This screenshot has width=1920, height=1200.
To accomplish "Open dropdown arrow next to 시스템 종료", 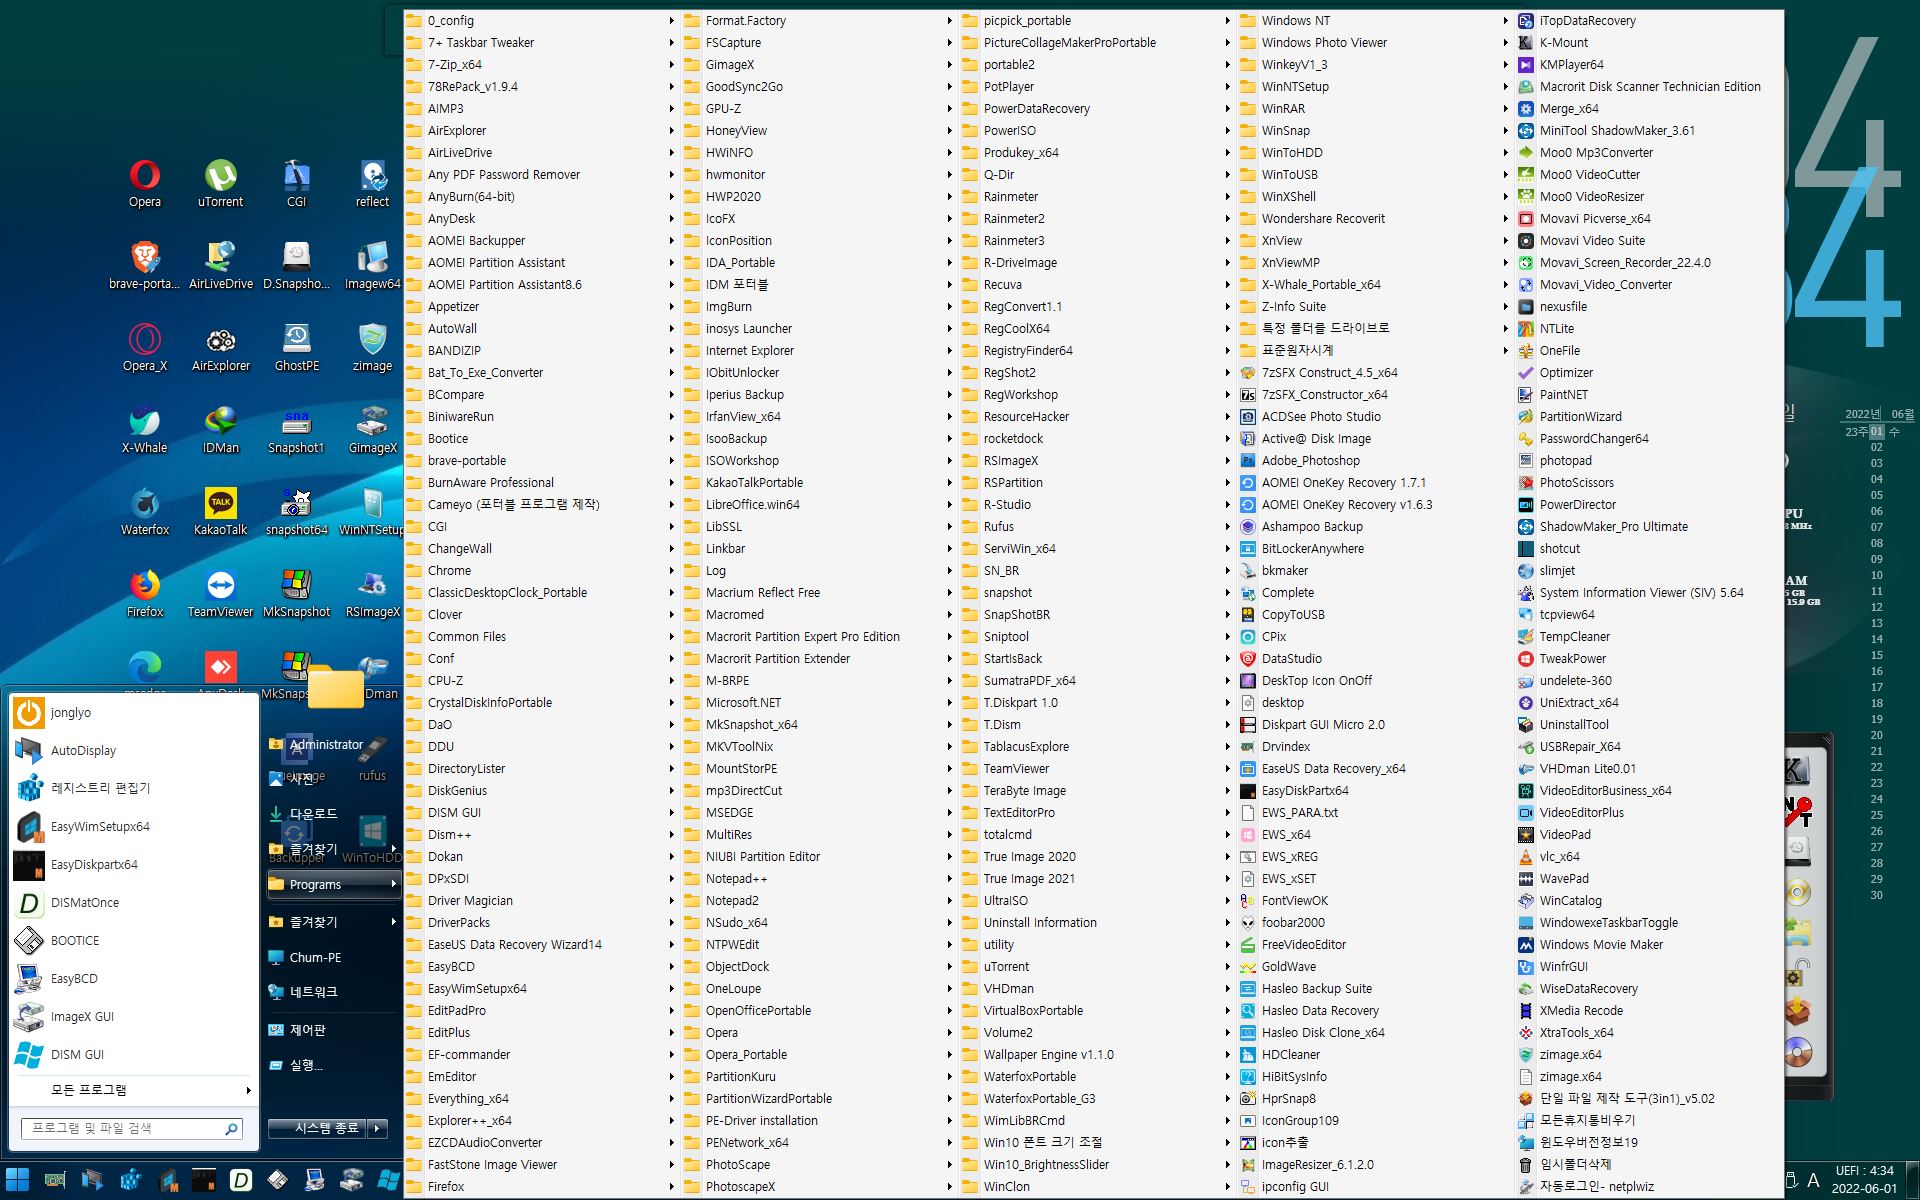I will click(x=378, y=1128).
